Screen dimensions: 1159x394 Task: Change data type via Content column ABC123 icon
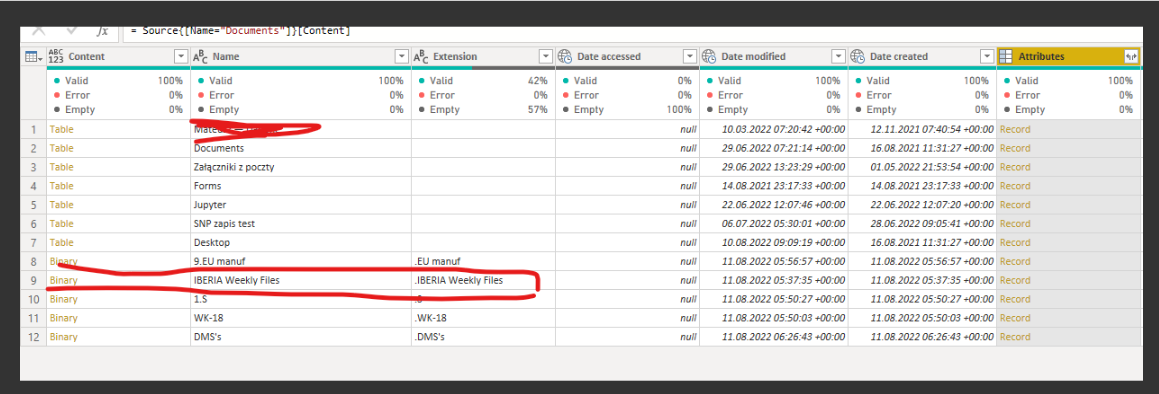click(x=56, y=56)
